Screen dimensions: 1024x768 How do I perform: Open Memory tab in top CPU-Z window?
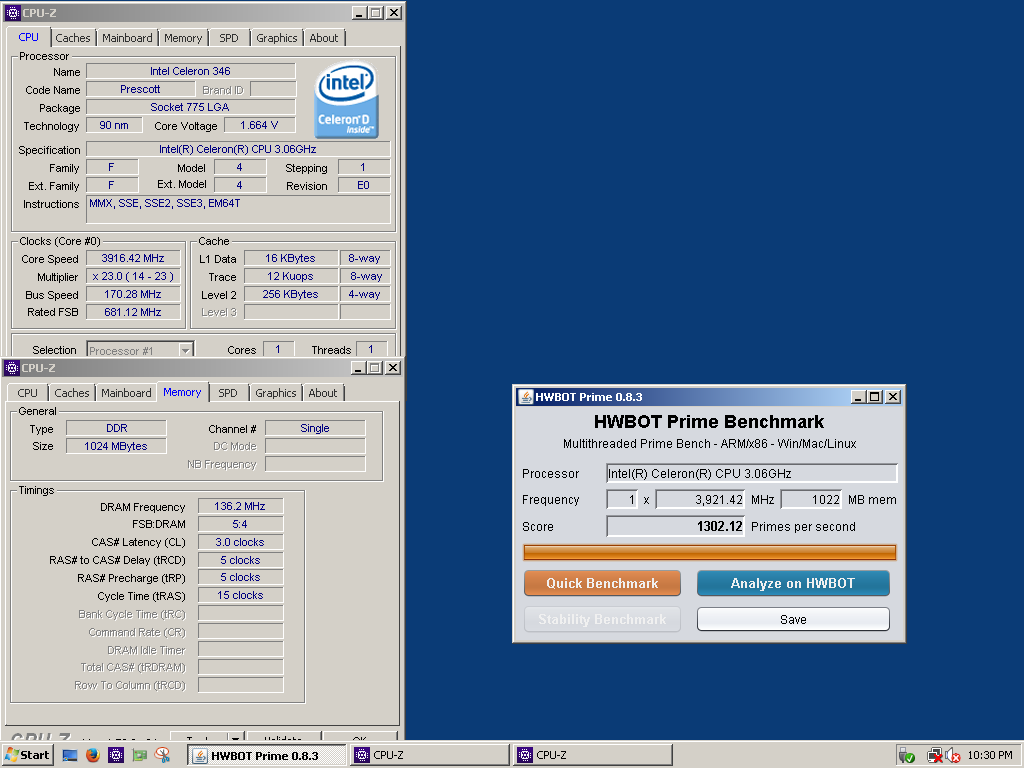(183, 38)
